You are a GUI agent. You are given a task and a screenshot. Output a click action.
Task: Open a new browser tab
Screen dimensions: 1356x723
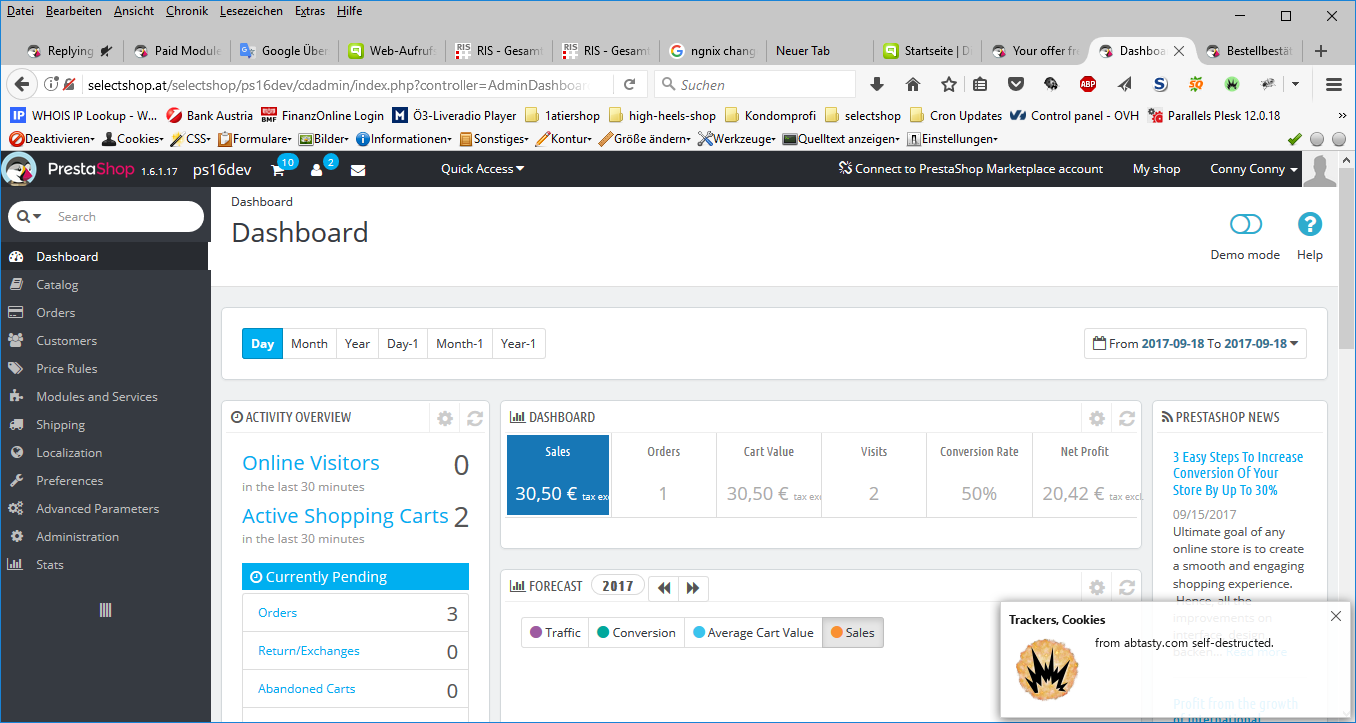pyautogui.click(x=1321, y=51)
